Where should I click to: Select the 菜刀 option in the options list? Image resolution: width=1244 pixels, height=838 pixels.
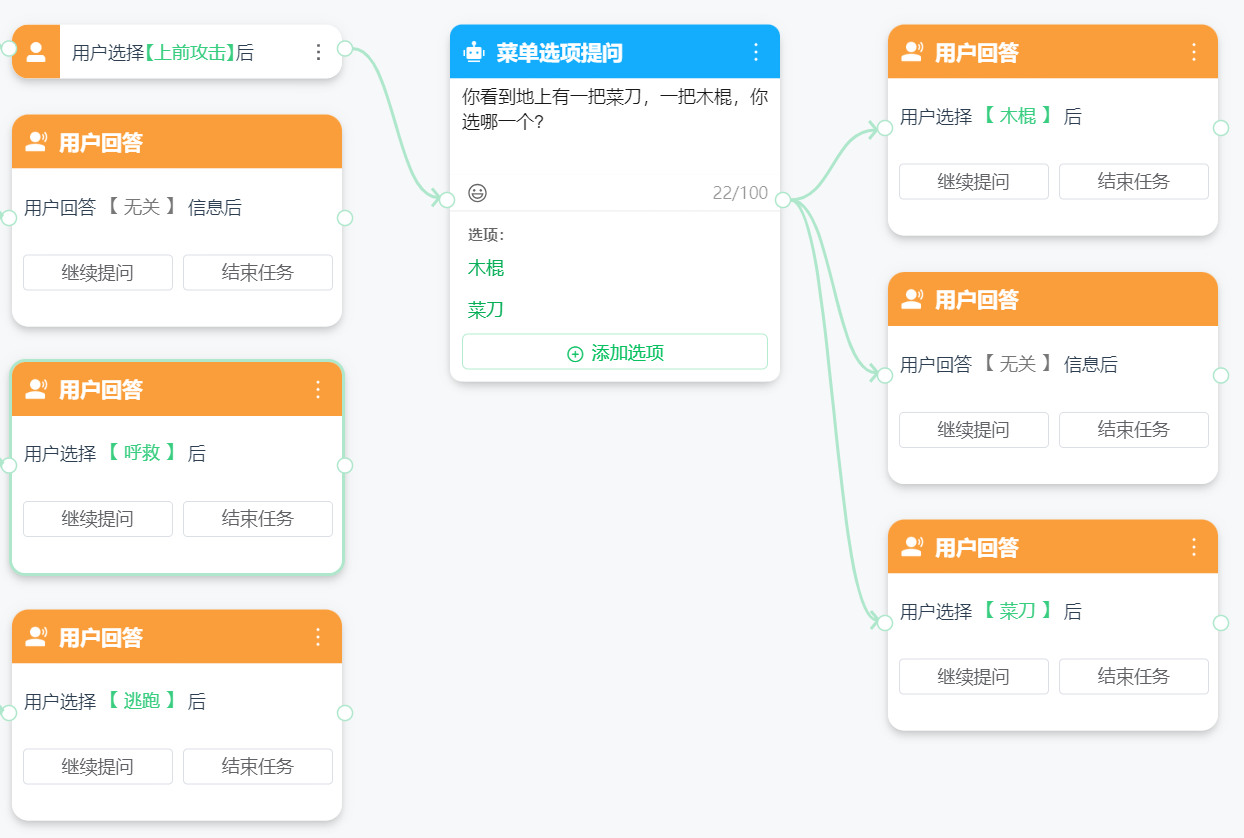486,310
